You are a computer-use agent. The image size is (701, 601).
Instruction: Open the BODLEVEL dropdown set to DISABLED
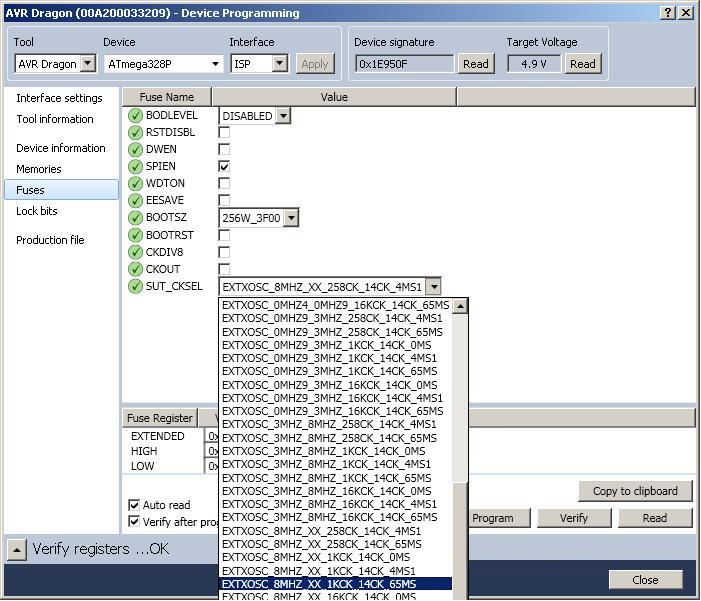pyautogui.click(x=283, y=116)
